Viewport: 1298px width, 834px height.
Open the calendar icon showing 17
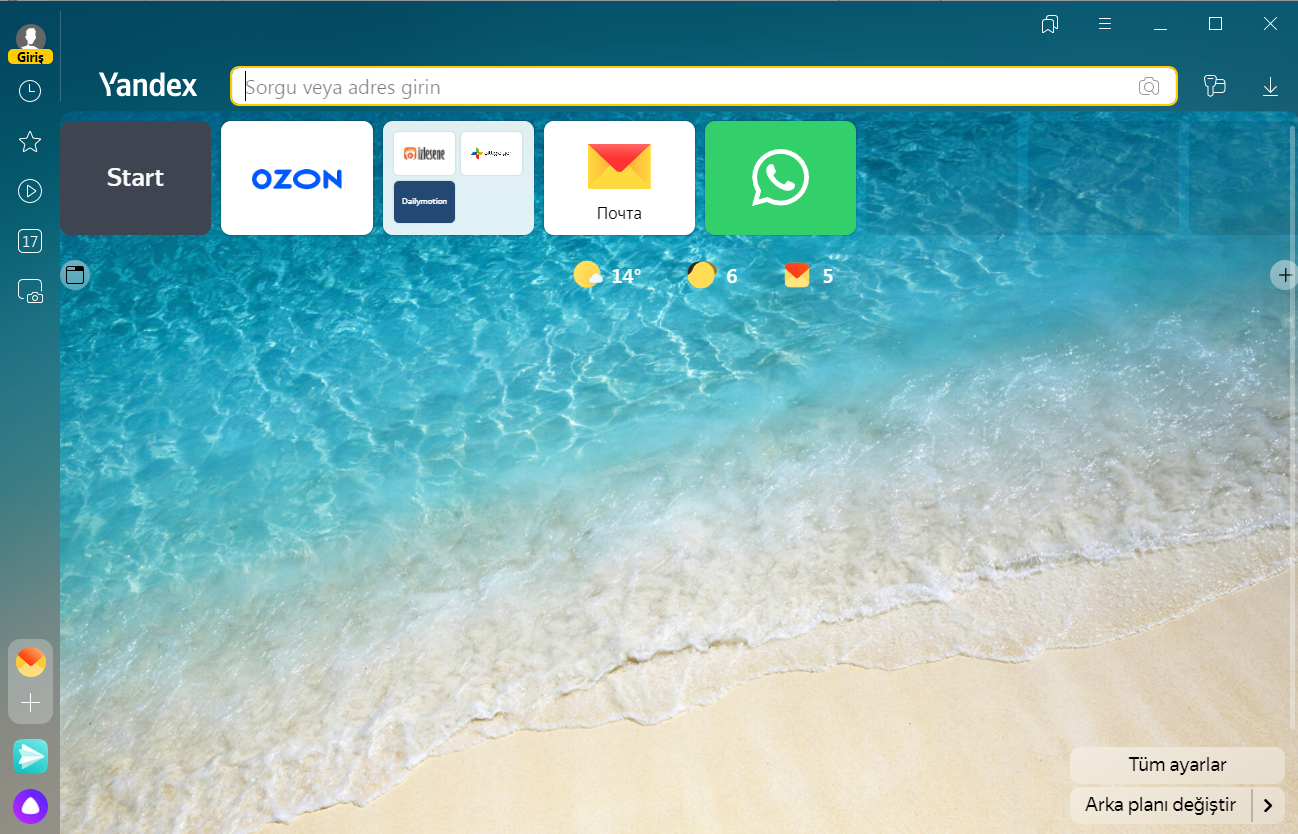click(x=30, y=241)
